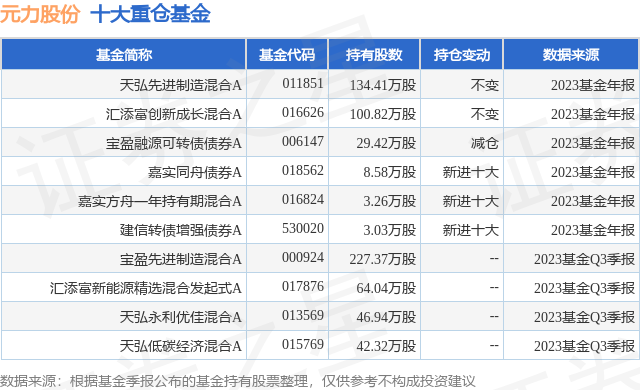Image resolution: width=640 pixels, height=390 pixels.
Task: Open fund 天弘先进制造混合A
Action: click(x=180, y=85)
